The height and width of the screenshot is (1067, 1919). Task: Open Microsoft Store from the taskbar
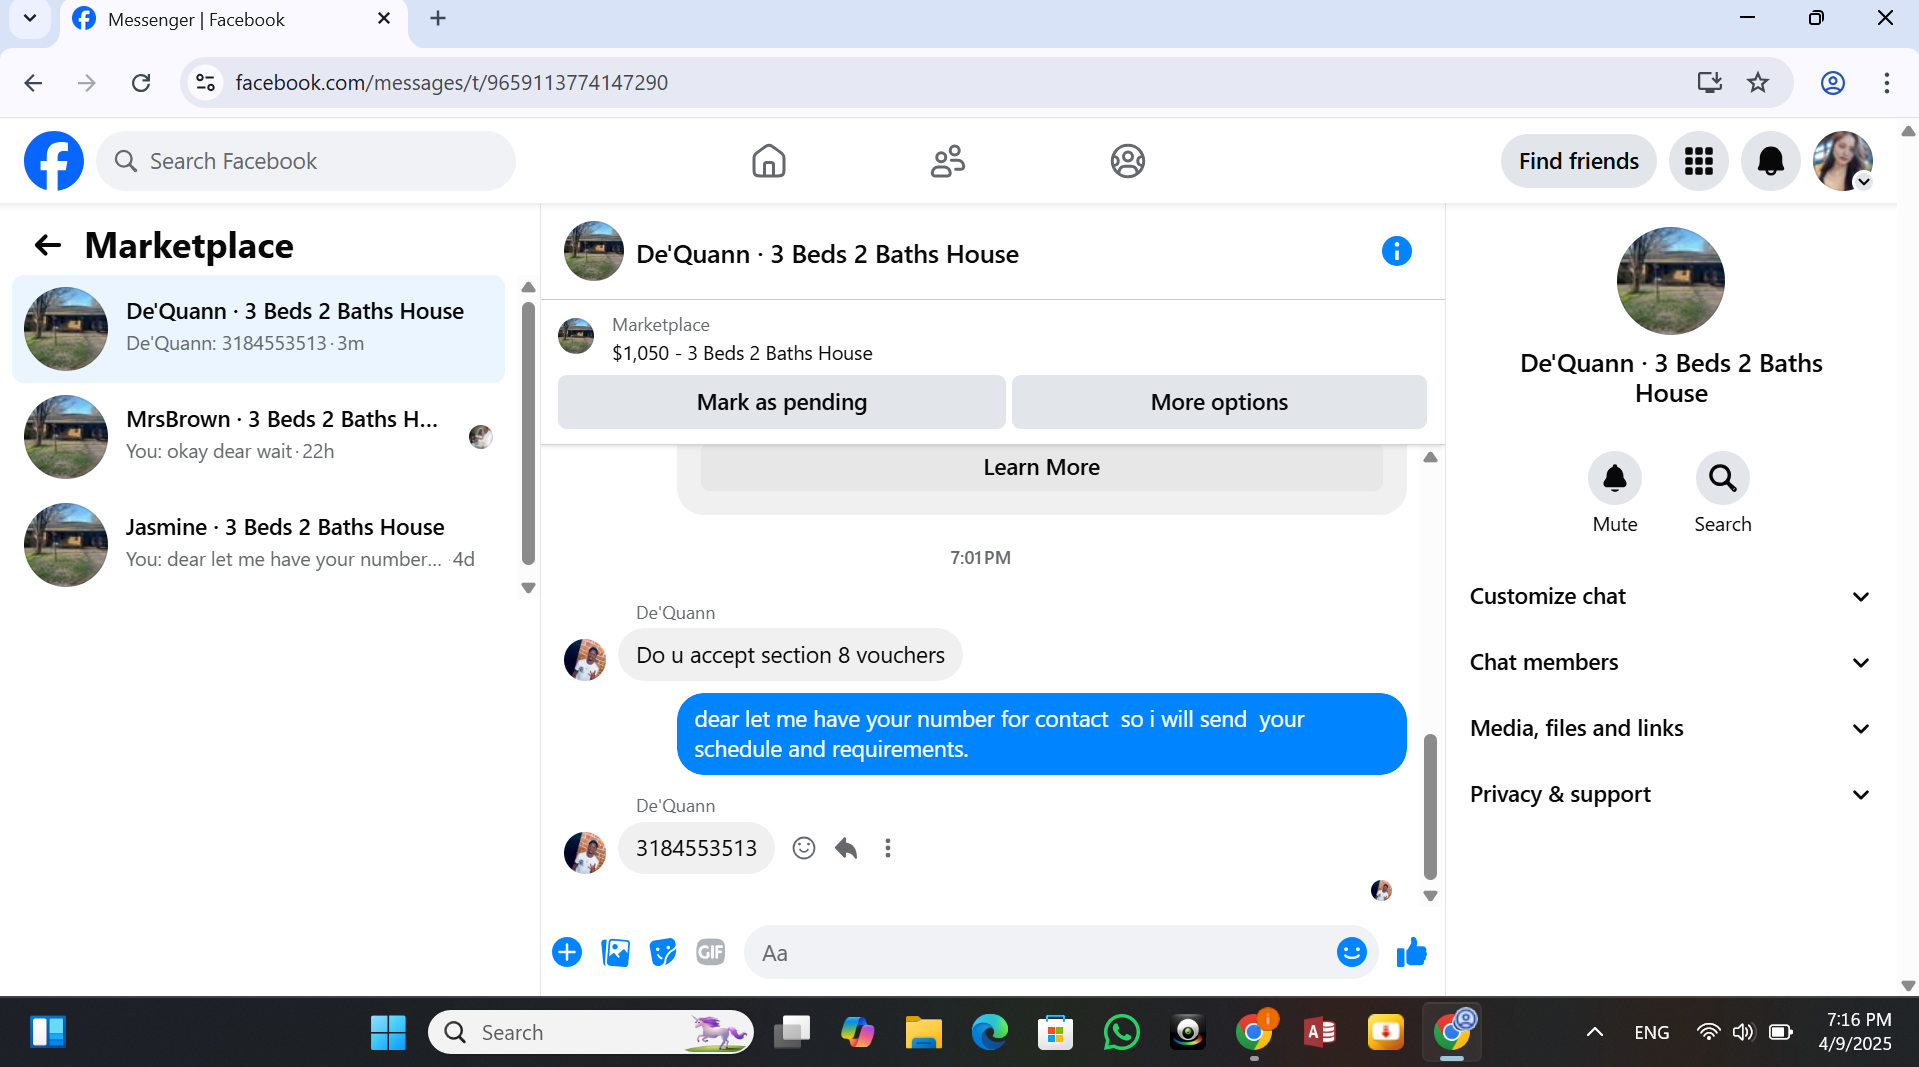tap(1055, 1032)
